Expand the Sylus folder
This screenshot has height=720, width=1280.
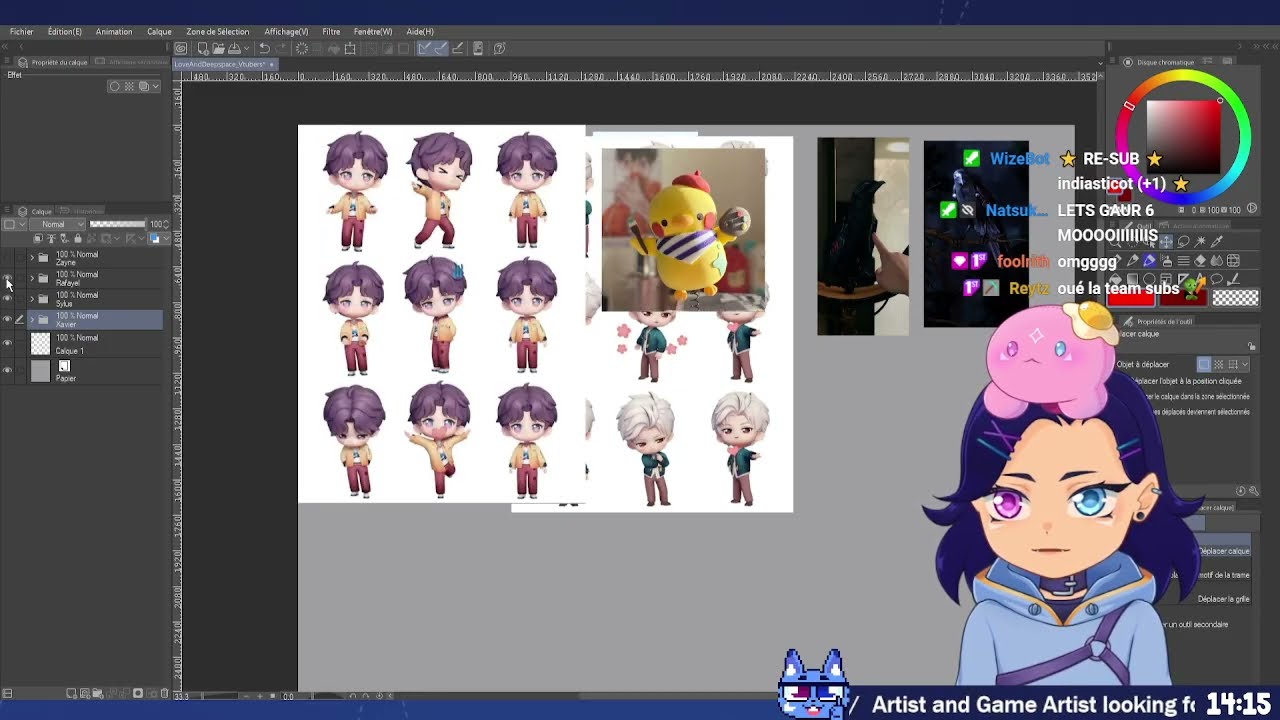pyautogui.click(x=31, y=299)
